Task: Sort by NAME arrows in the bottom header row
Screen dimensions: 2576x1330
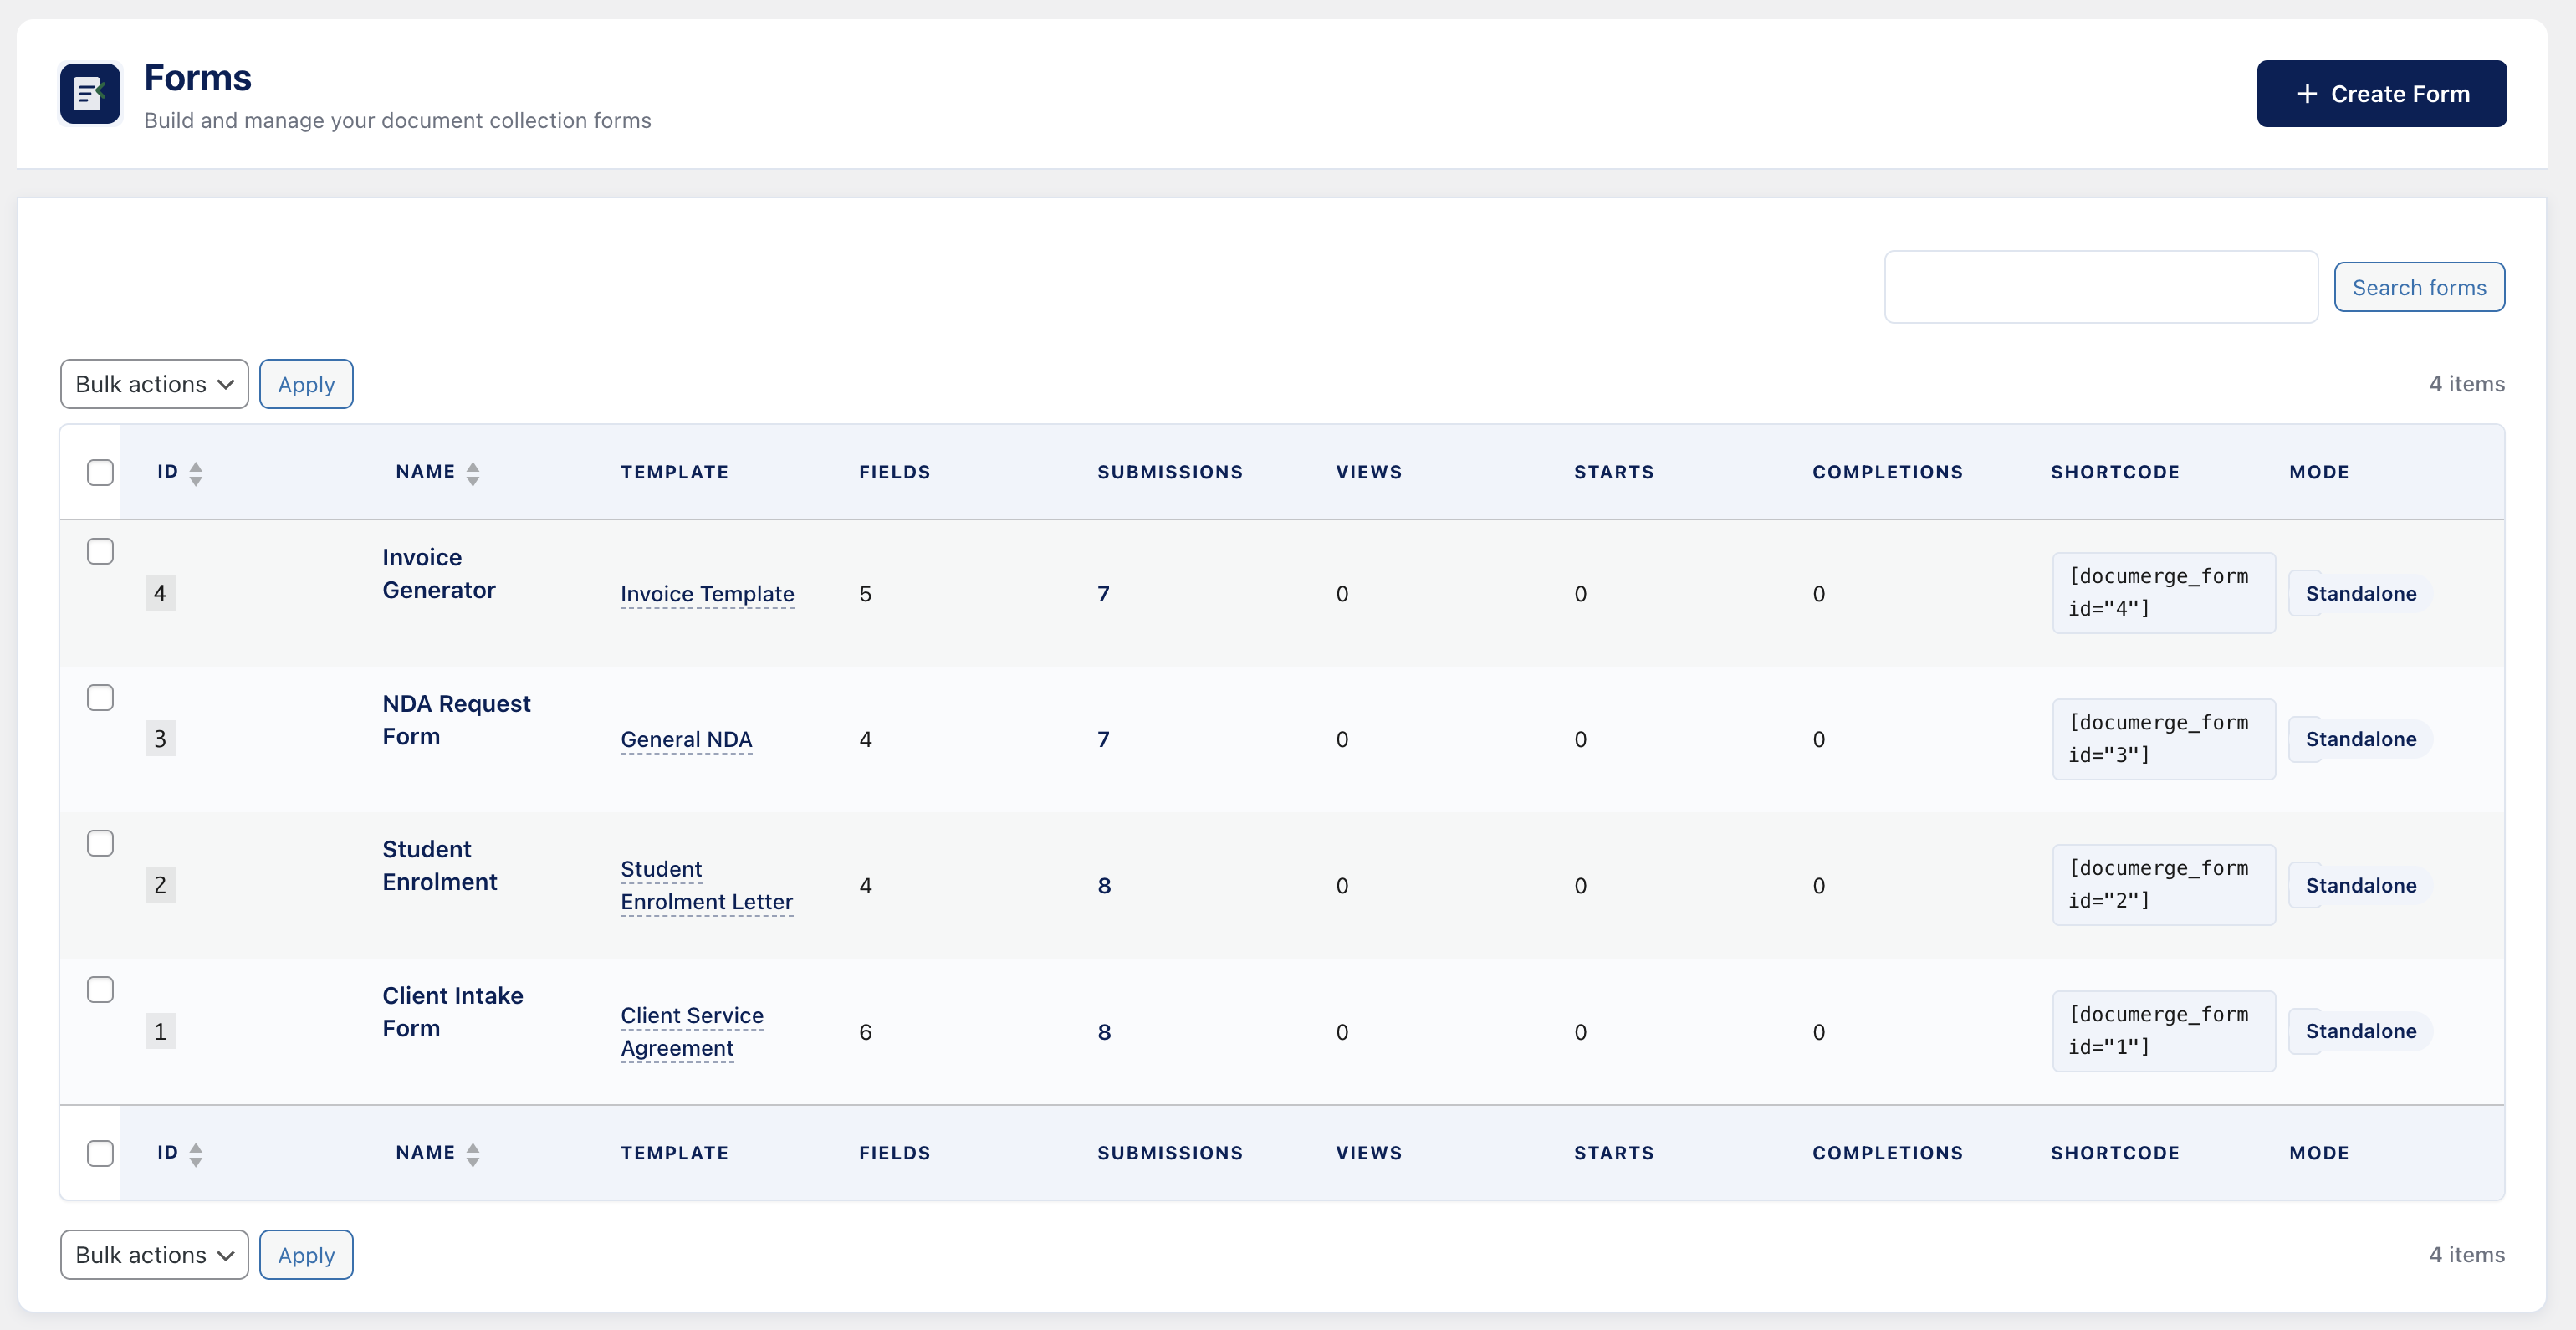Action: point(473,1152)
